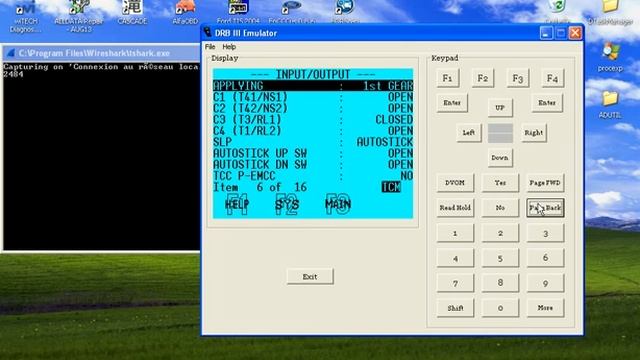
Task: Click the TCC P-EMCC row
Action: coord(313,176)
